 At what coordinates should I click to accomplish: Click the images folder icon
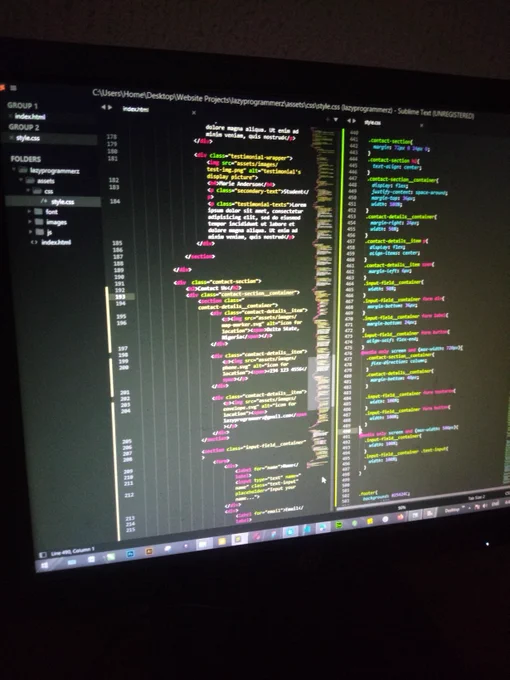click(x=39, y=222)
